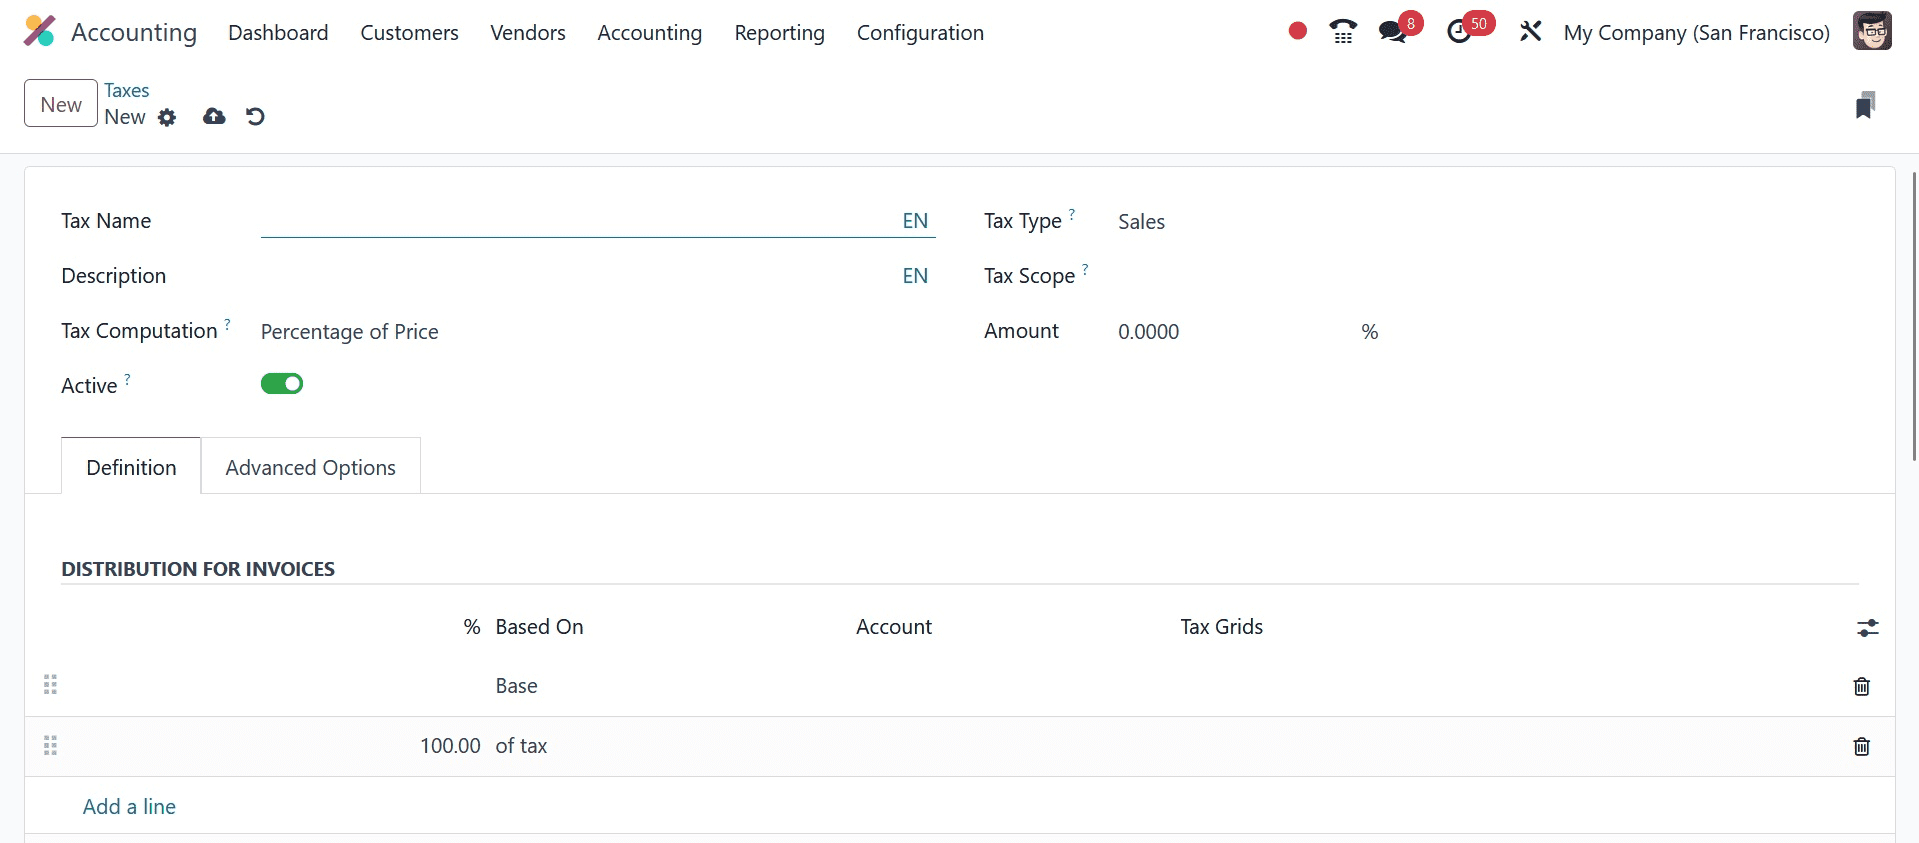Click the New button
Viewport: 1919px width, 843px height.
click(61, 104)
